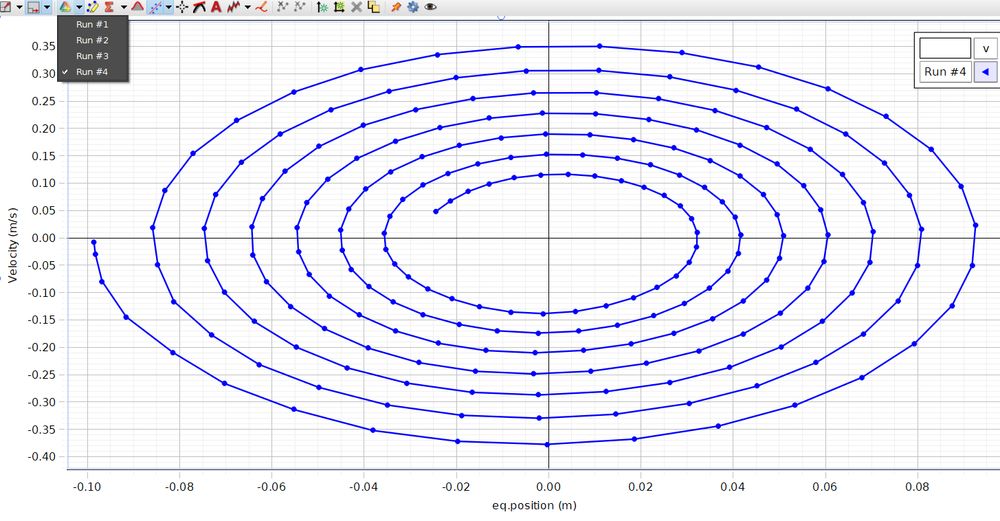Add a text annotation with the A tool
This screenshot has height=521, width=1000.
[216, 7]
